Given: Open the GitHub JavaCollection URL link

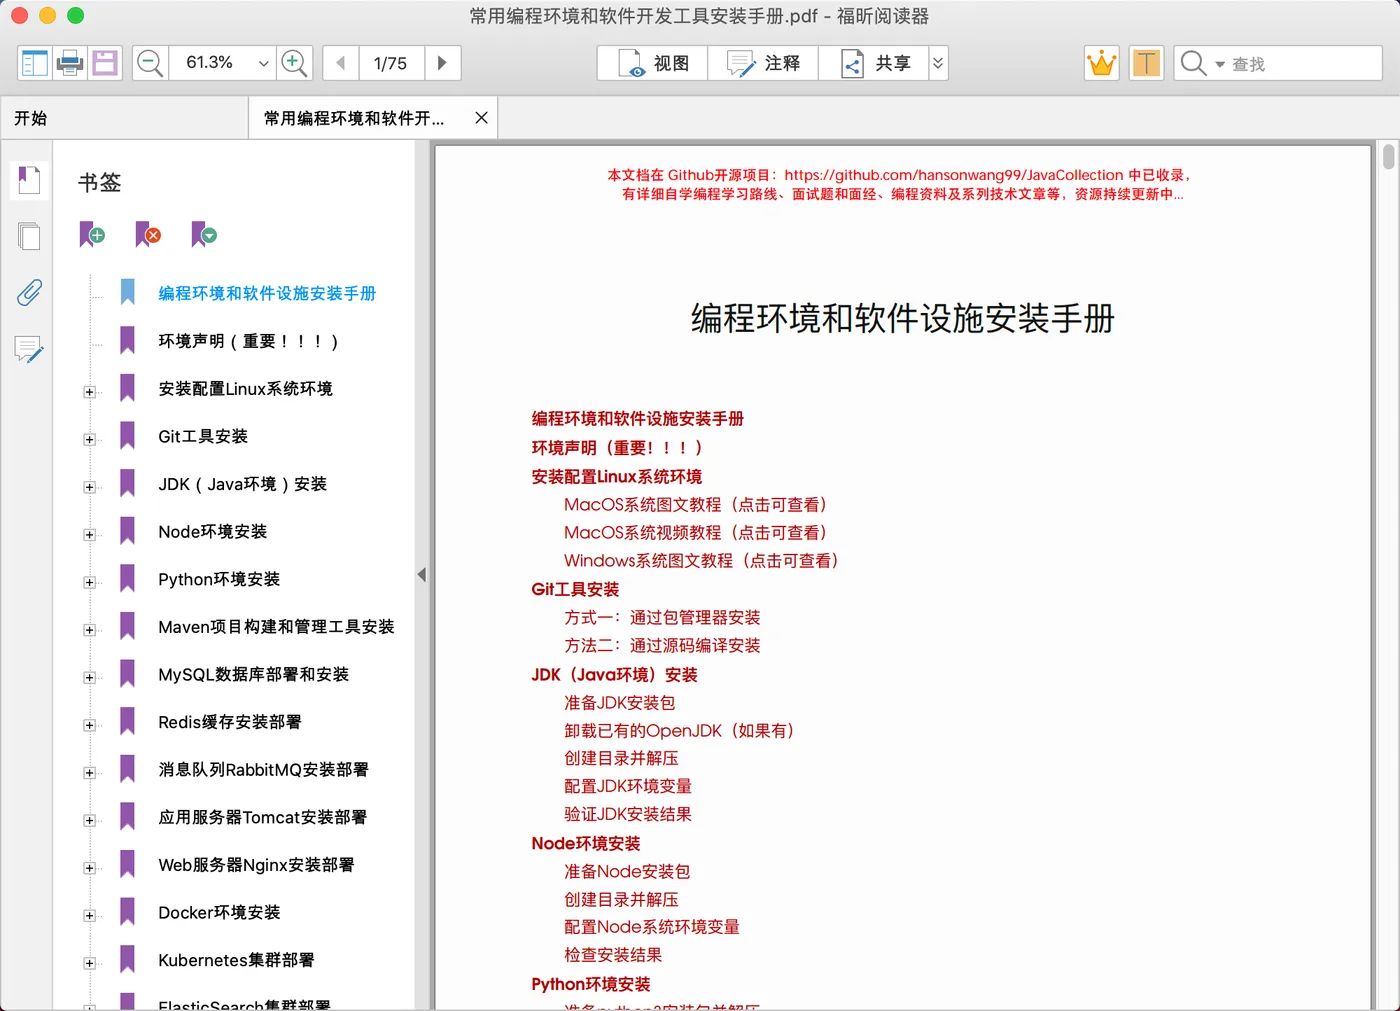Looking at the screenshot, I should (x=954, y=175).
